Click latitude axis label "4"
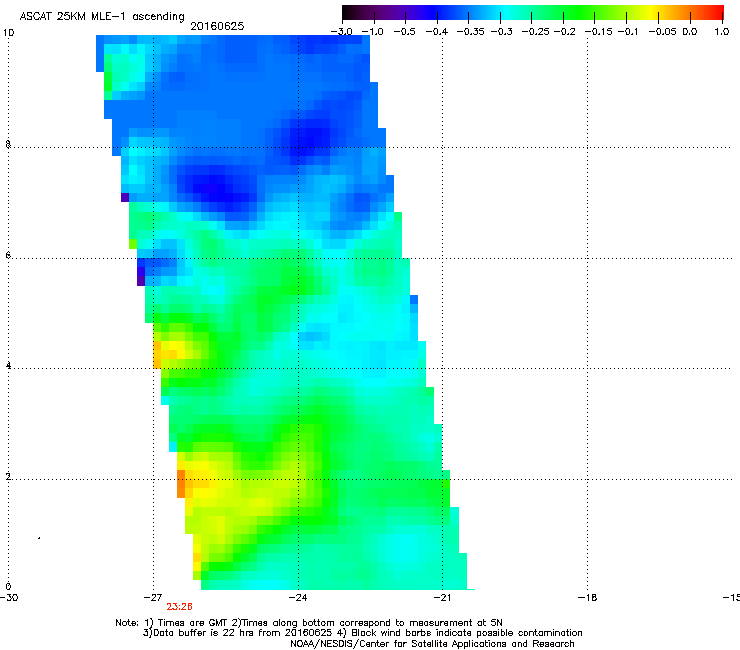The width and height of the screenshot is (740, 650). click(x=8, y=365)
